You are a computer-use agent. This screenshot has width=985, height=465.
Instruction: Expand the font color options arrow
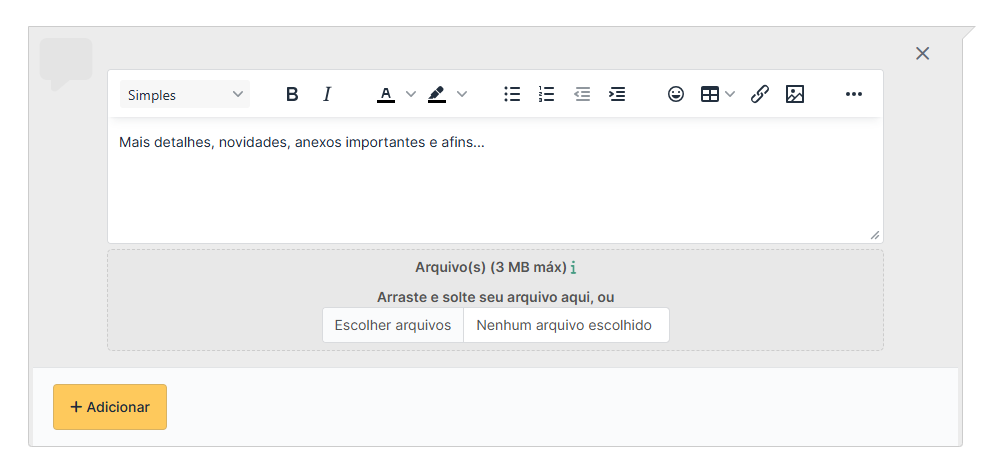pyautogui.click(x=411, y=94)
